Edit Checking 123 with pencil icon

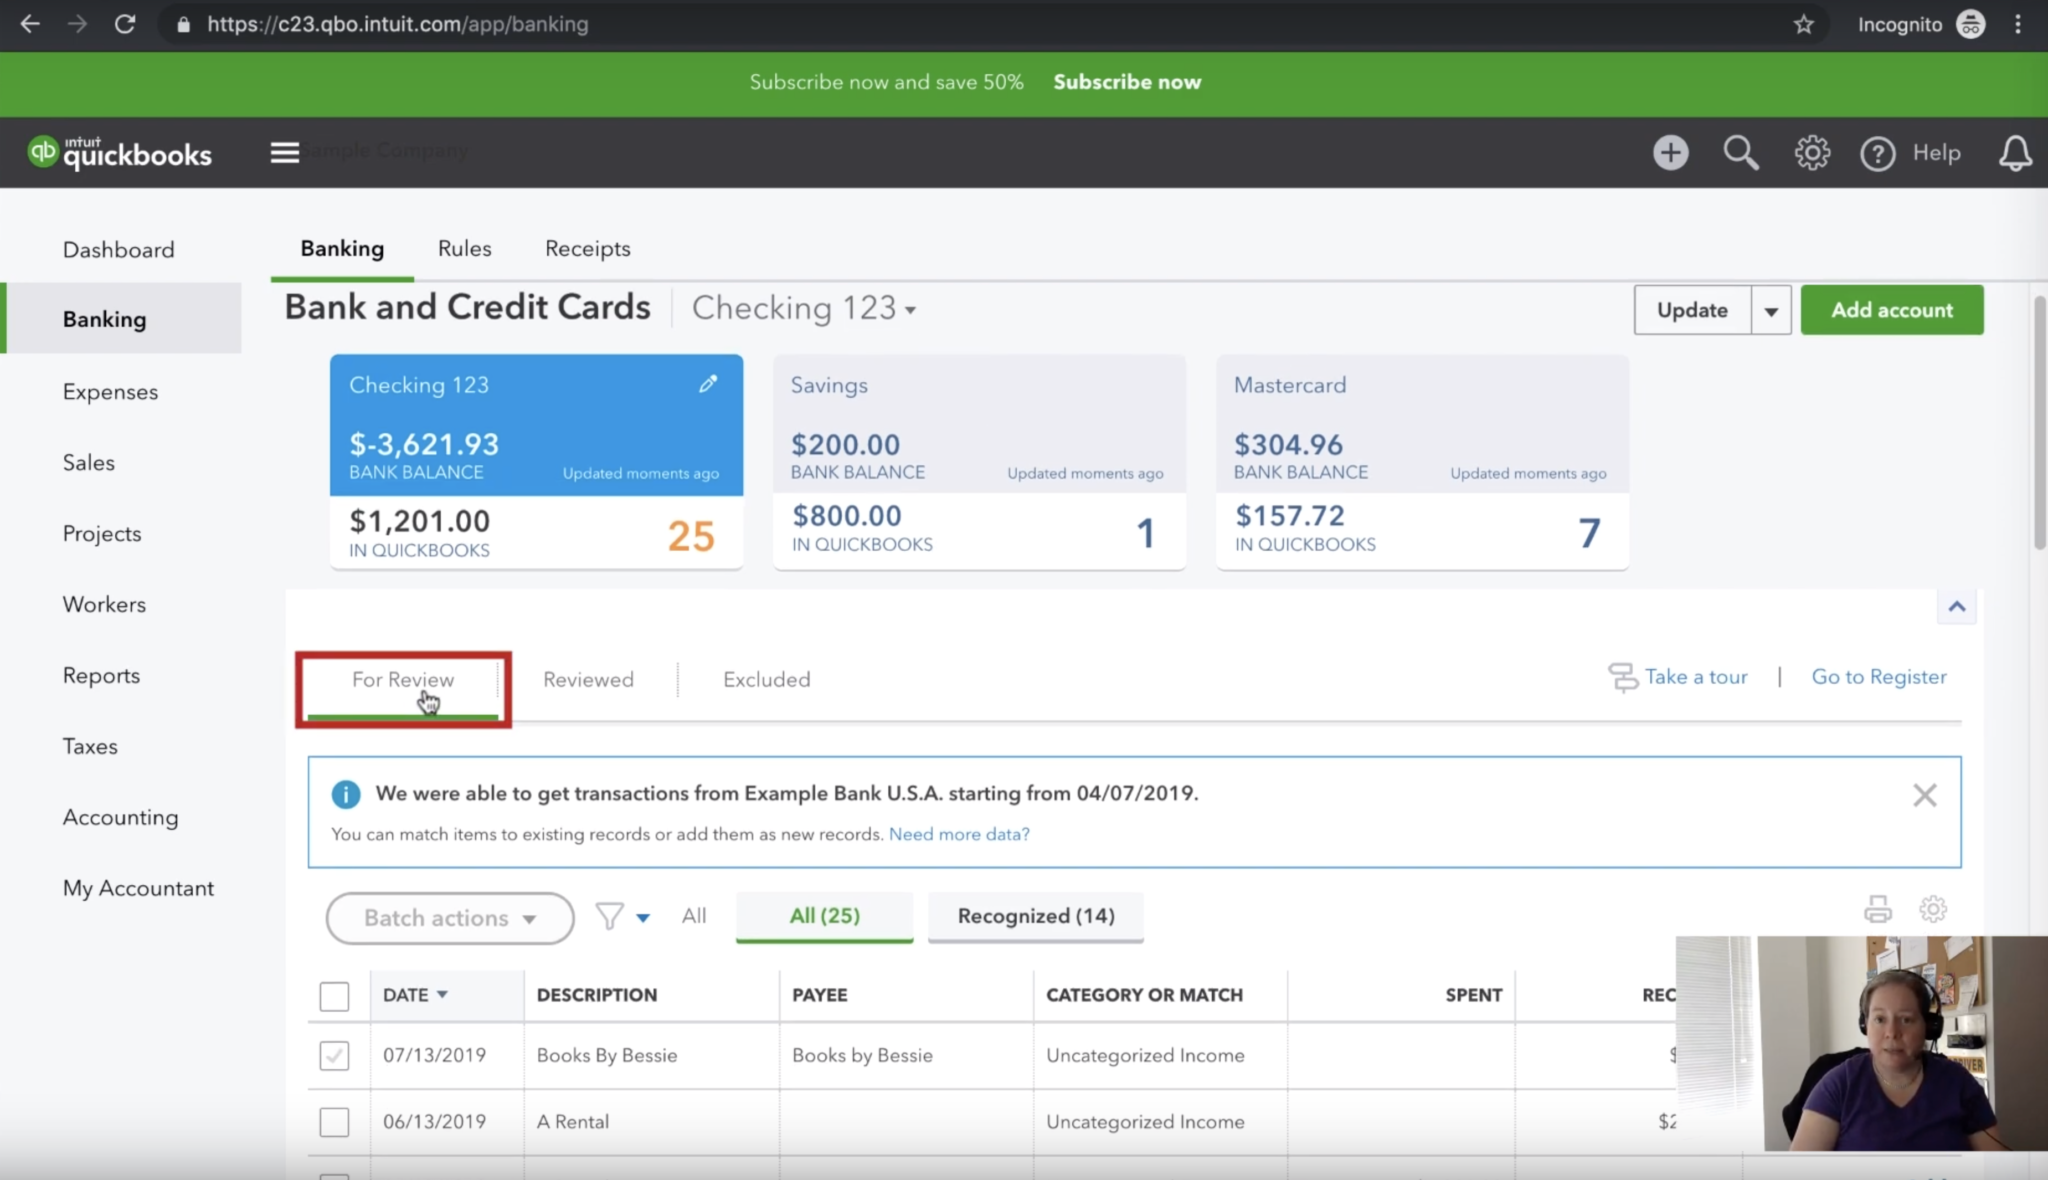pos(708,384)
